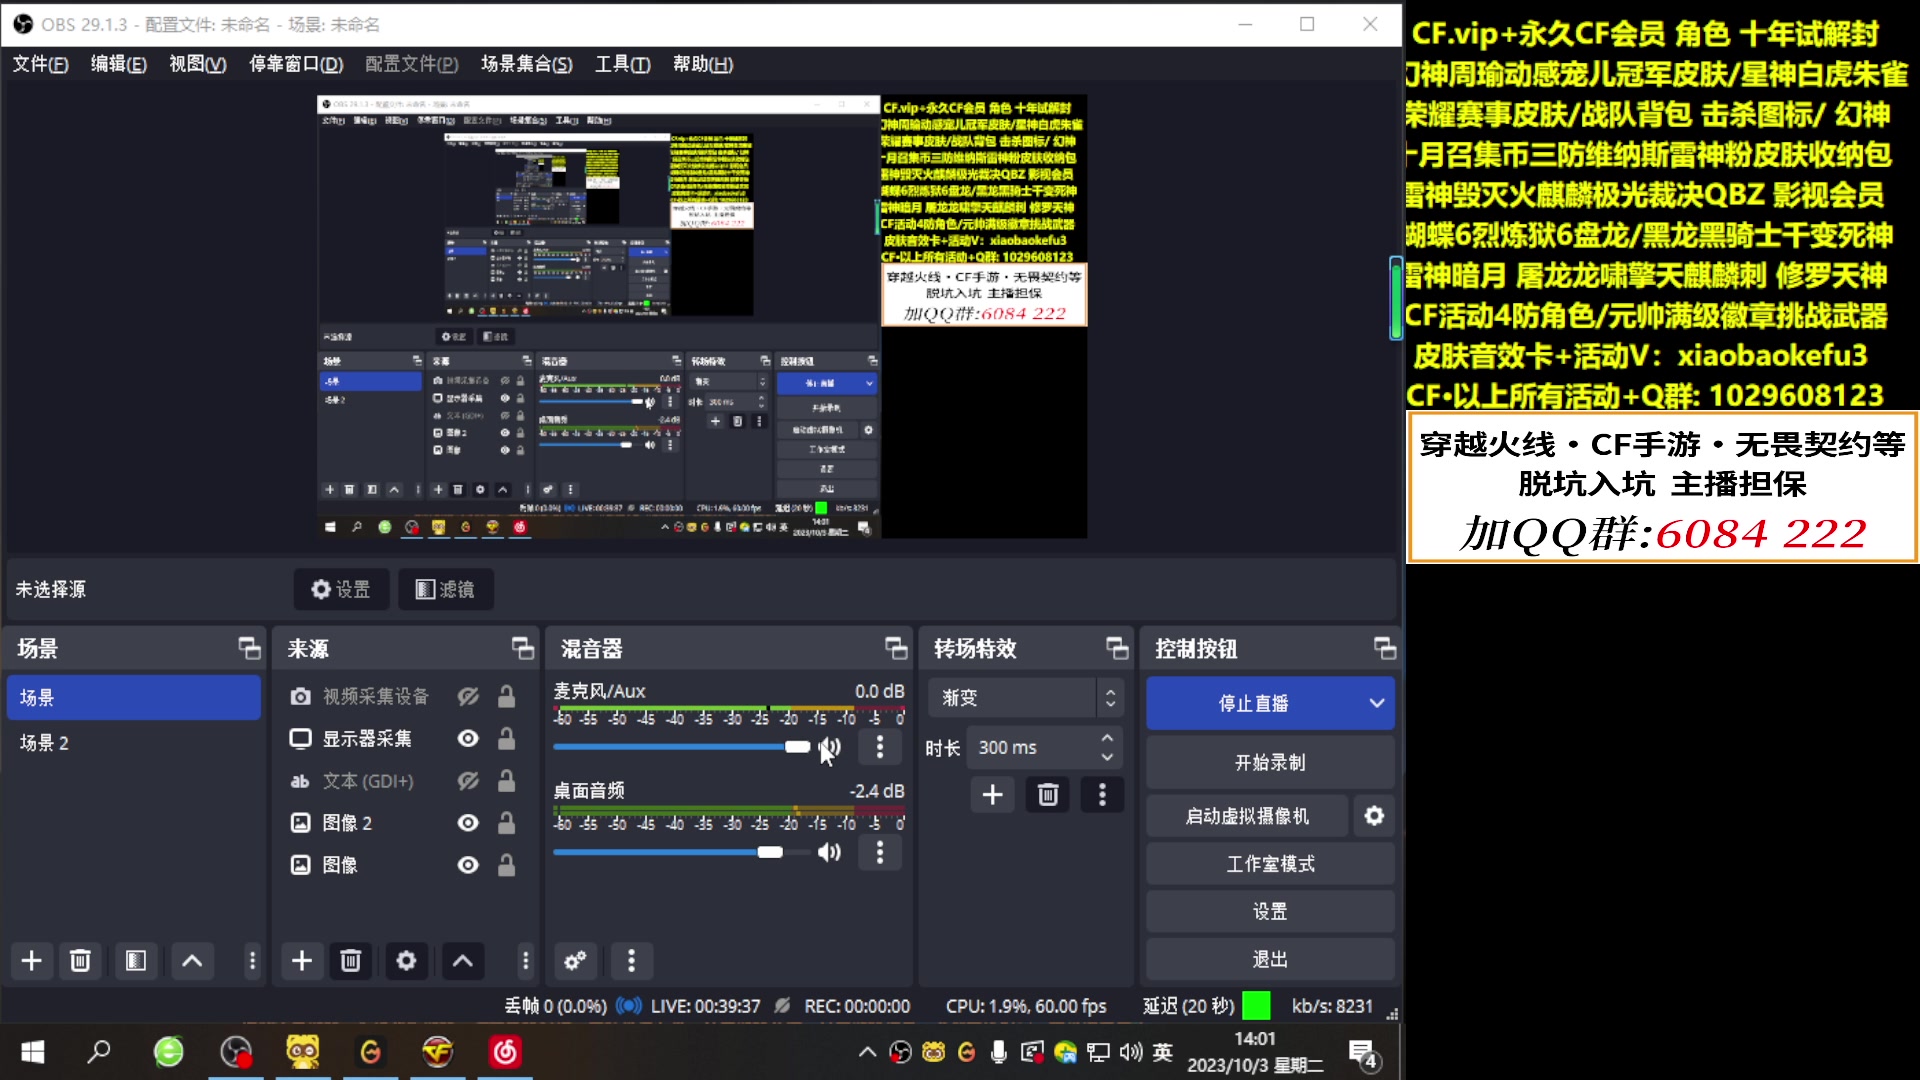Remove selected source with trash icon

tap(350, 961)
